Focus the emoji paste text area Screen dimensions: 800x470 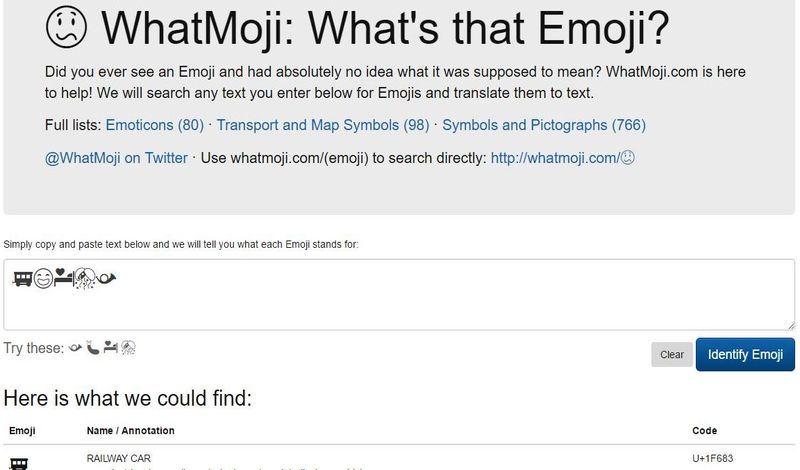coord(399,294)
